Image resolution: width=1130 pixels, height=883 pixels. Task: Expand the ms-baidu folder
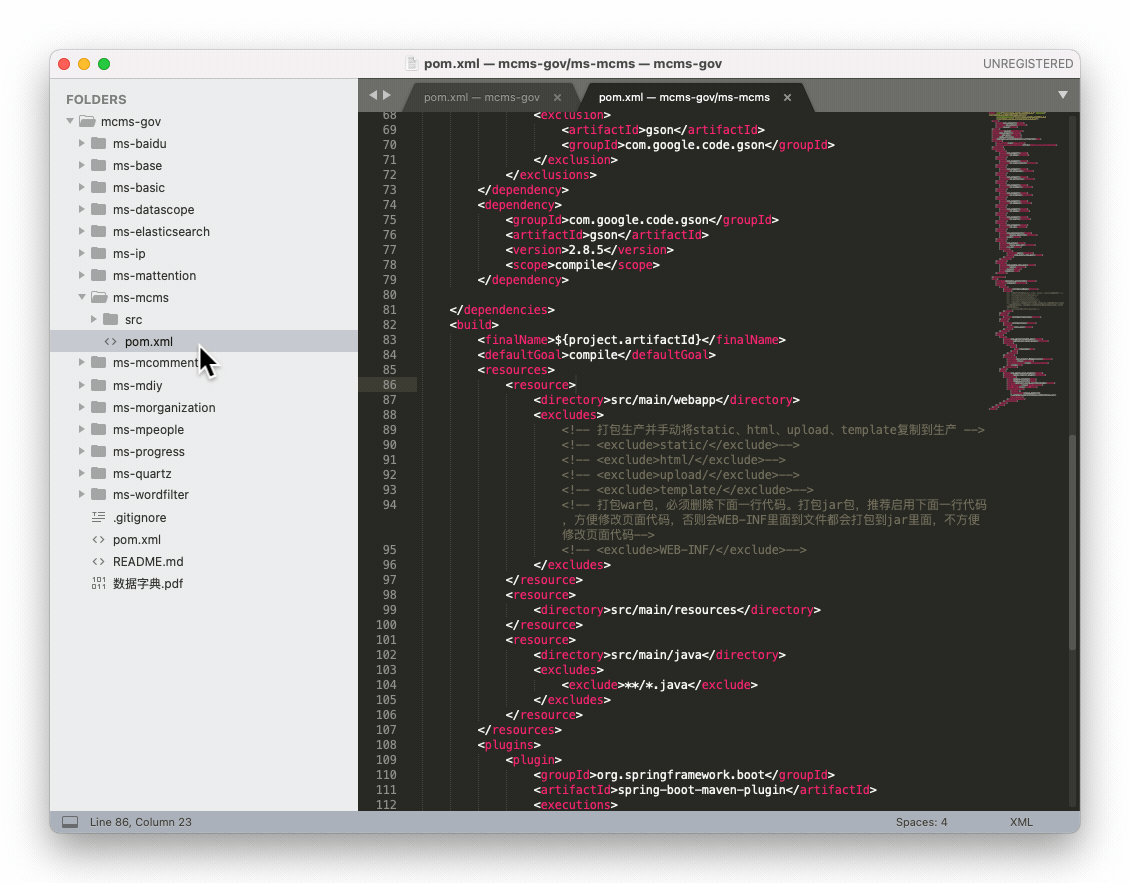[x=82, y=144]
